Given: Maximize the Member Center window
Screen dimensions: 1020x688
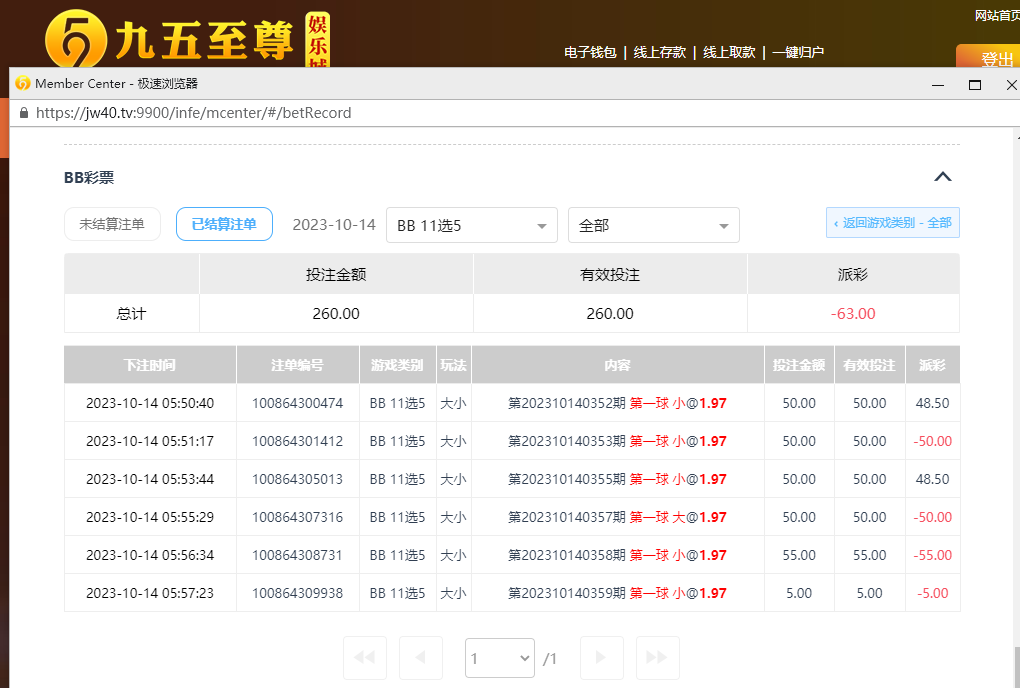Looking at the screenshot, I should [974, 85].
